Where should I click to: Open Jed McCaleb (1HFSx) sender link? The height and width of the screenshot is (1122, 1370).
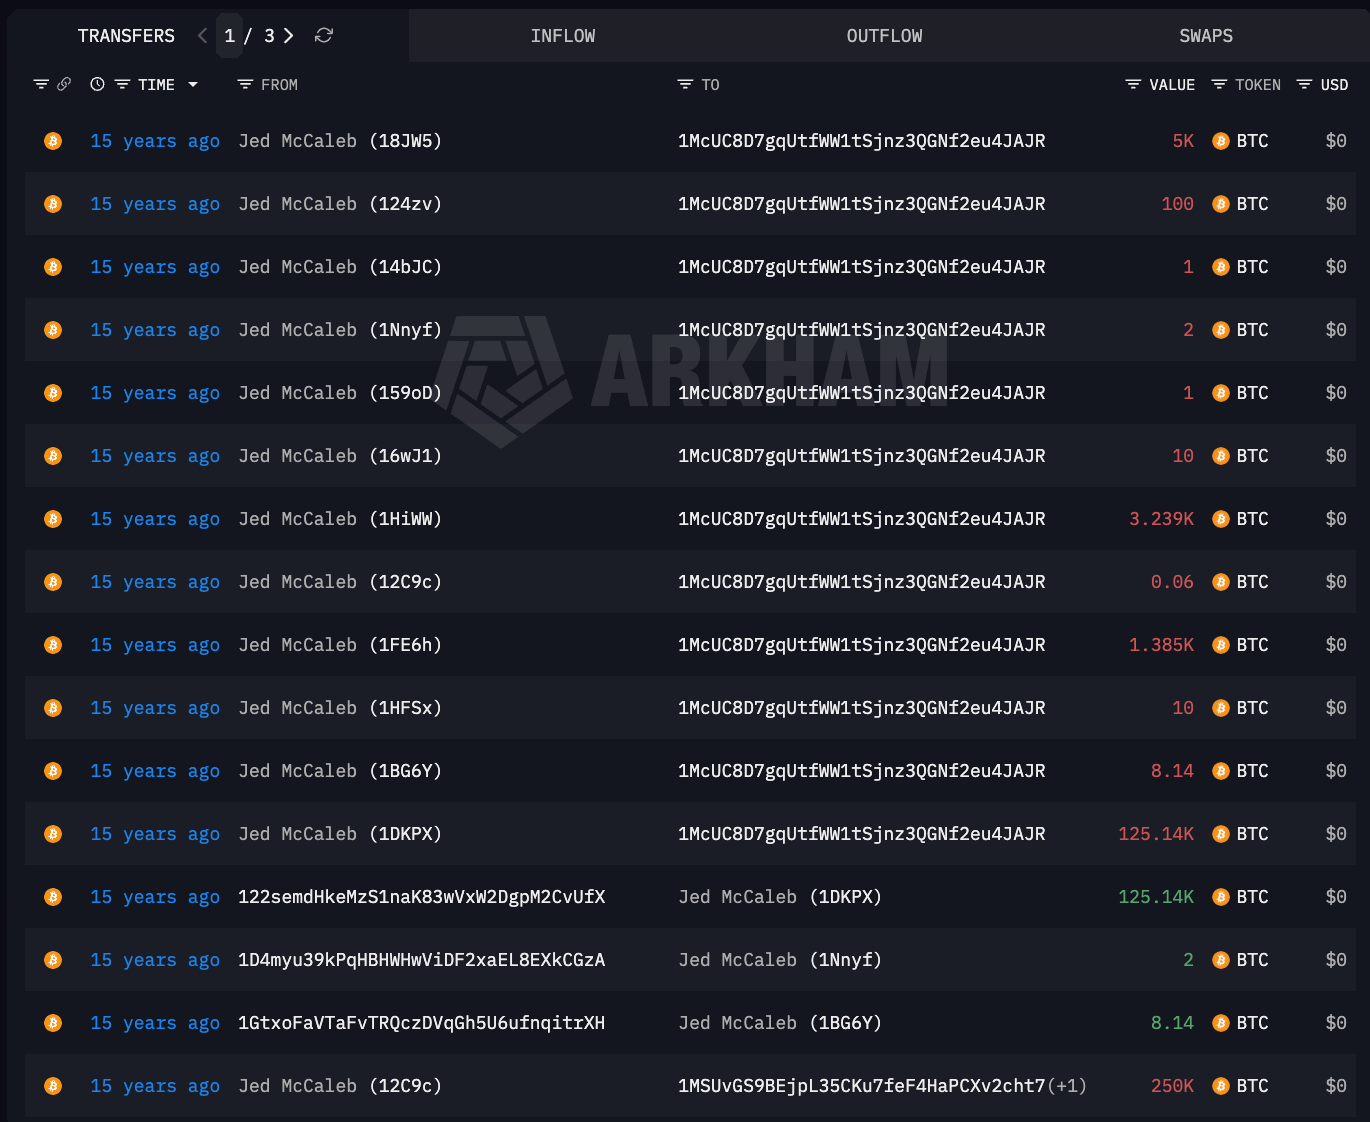340,708
